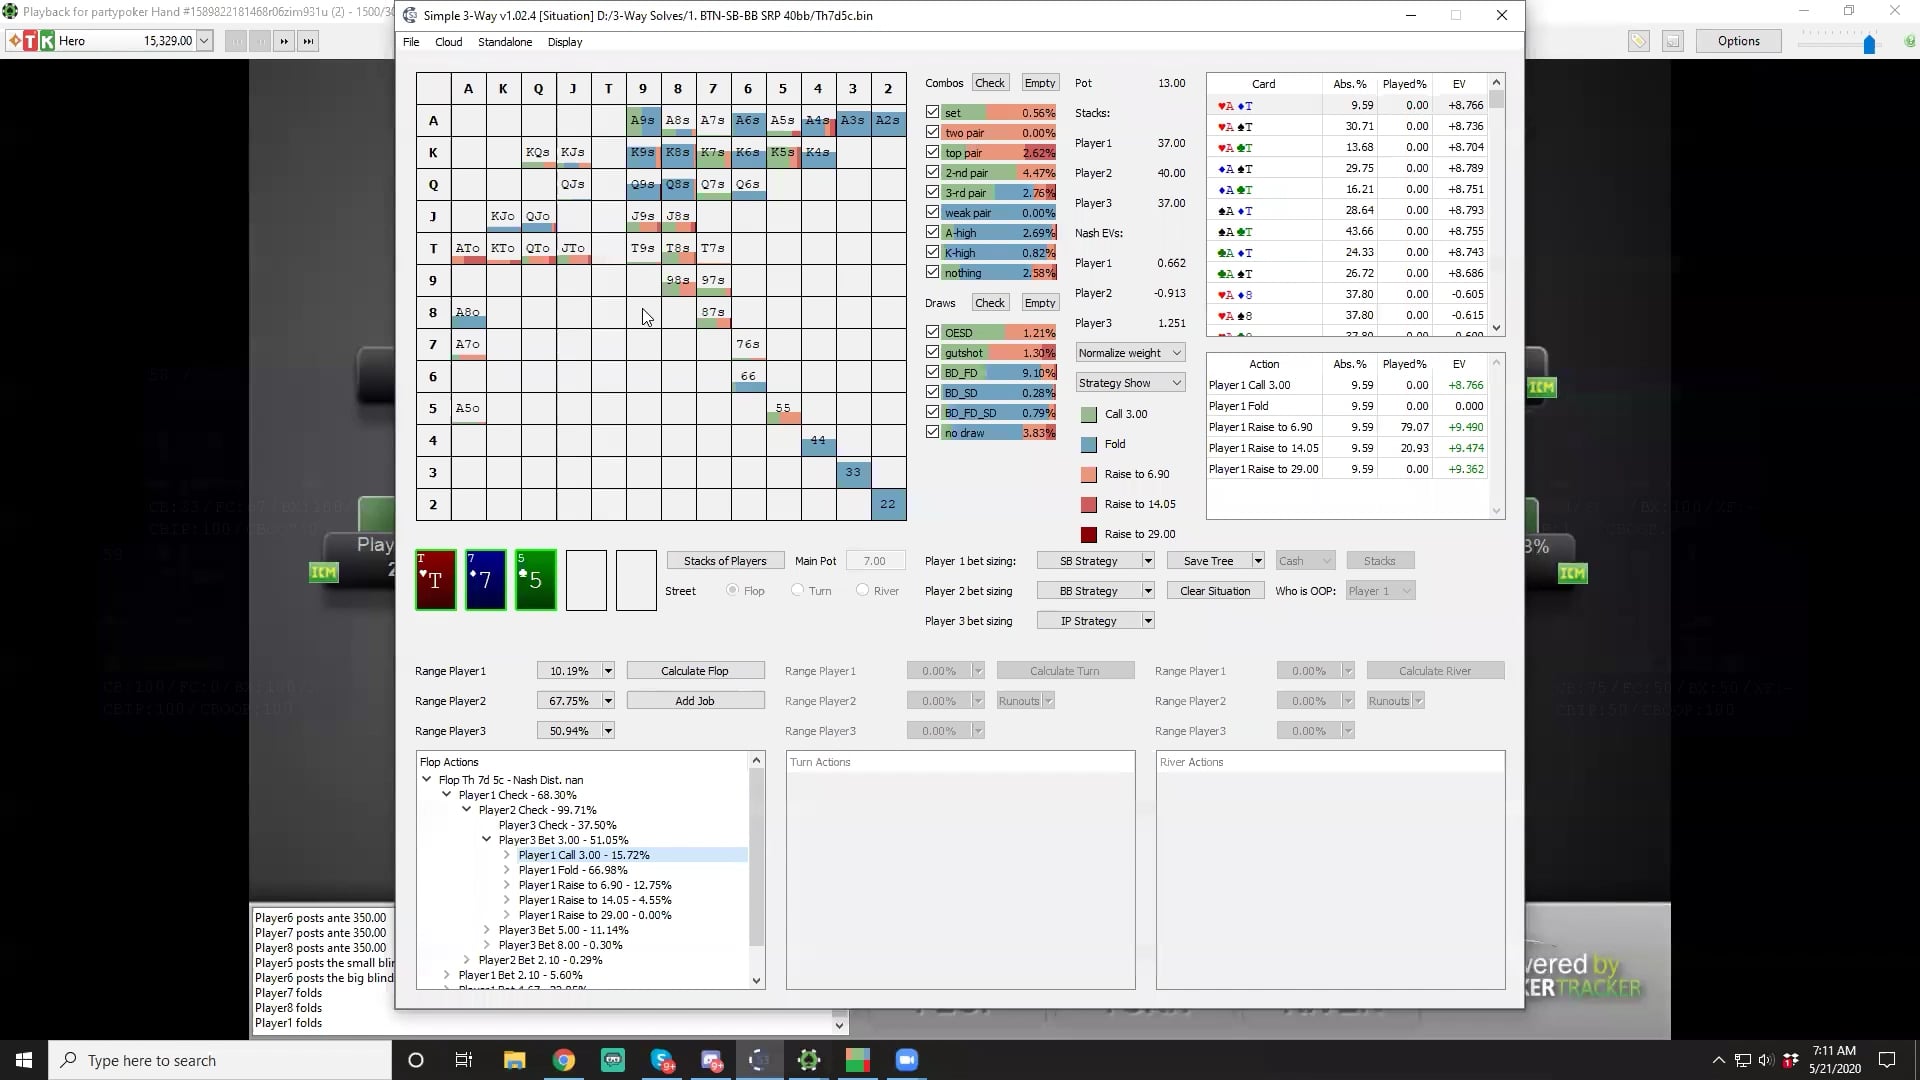This screenshot has height=1080, width=1920.
Task: Select the Turn street radio button
Action: coord(798,591)
